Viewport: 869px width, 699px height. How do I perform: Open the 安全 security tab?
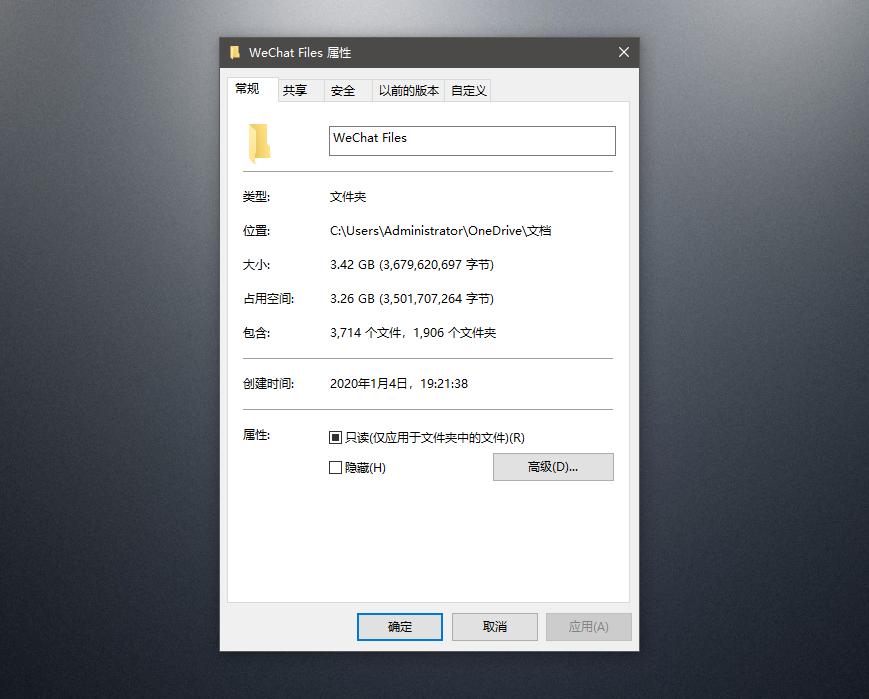pos(342,89)
